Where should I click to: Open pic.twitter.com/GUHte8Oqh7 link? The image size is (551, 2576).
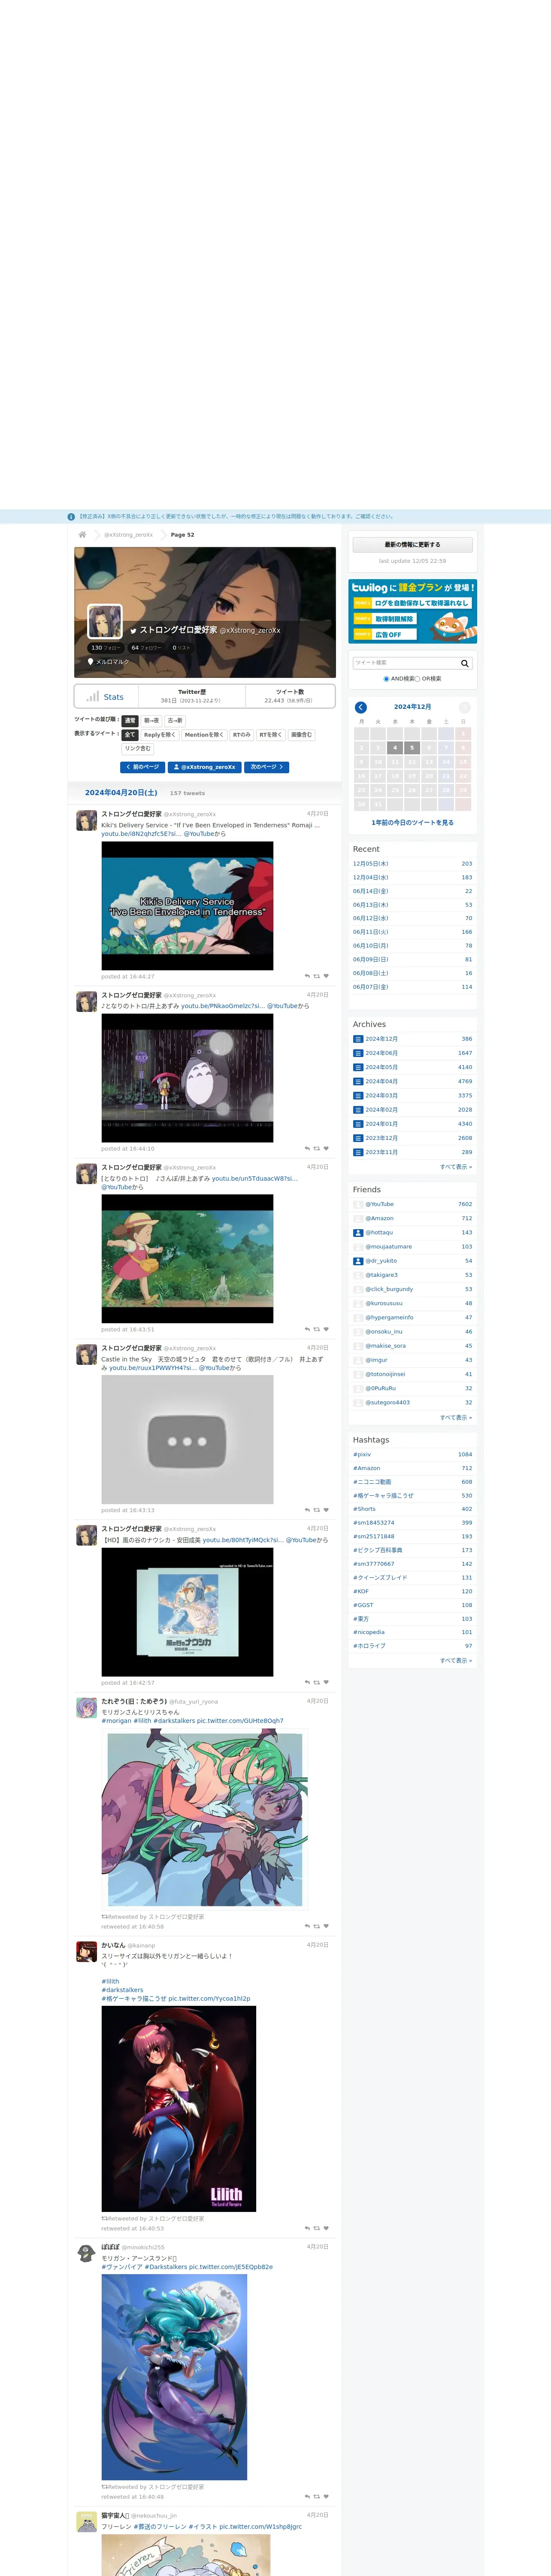pyautogui.click(x=240, y=1721)
